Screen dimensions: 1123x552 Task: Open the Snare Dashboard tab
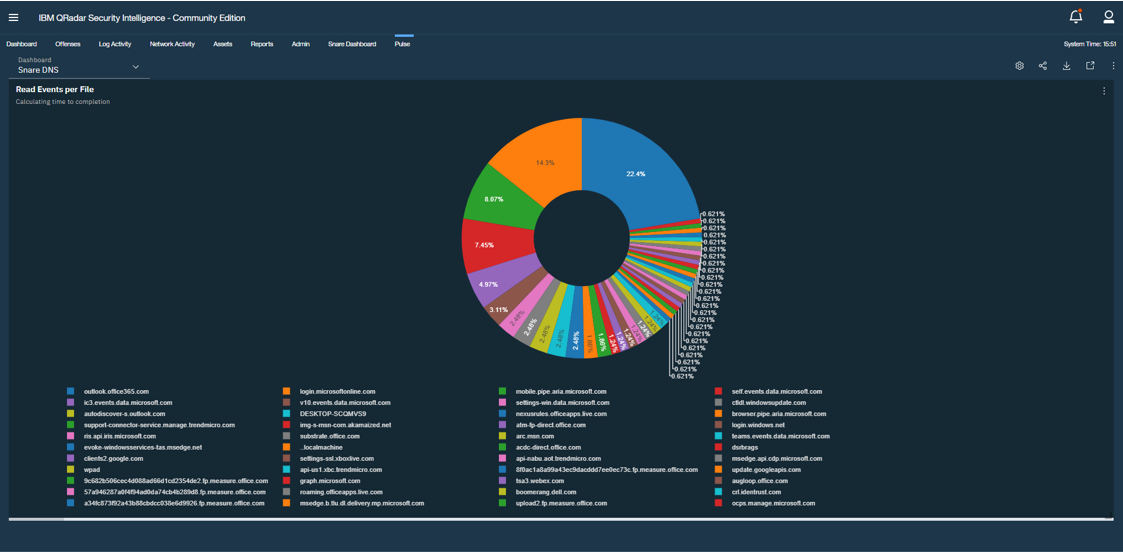click(352, 44)
